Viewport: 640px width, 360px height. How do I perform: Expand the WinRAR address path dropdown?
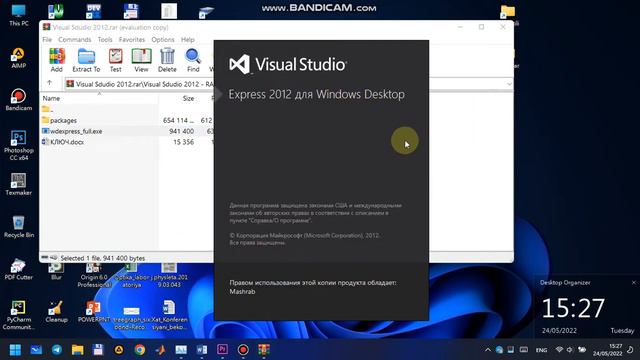[x=509, y=84]
